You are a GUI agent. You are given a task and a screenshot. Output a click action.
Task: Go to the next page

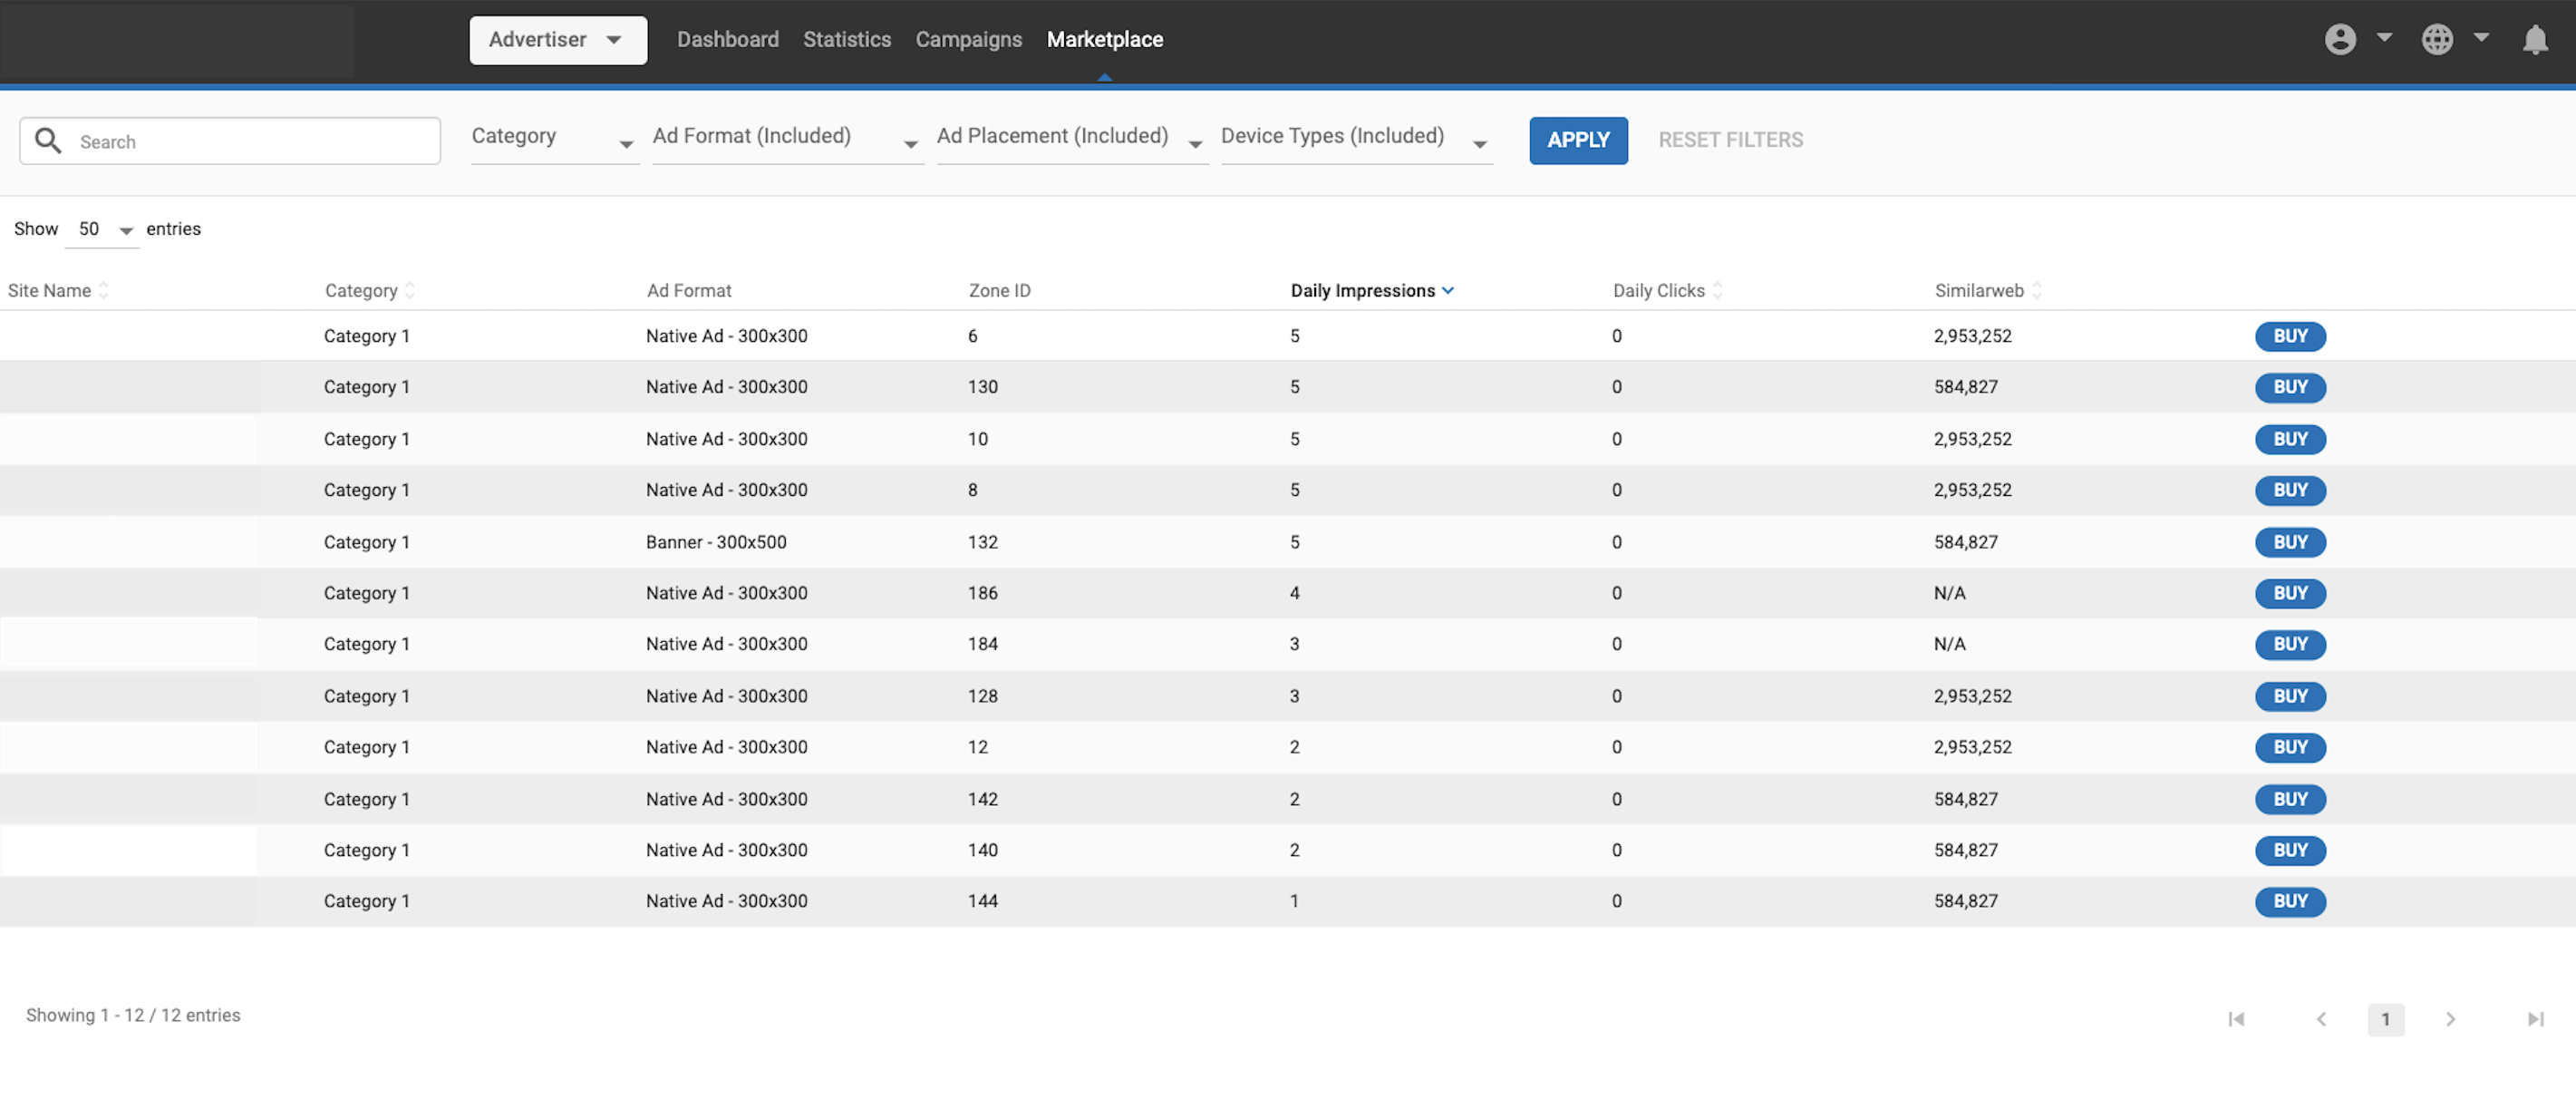[x=2450, y=1019]
